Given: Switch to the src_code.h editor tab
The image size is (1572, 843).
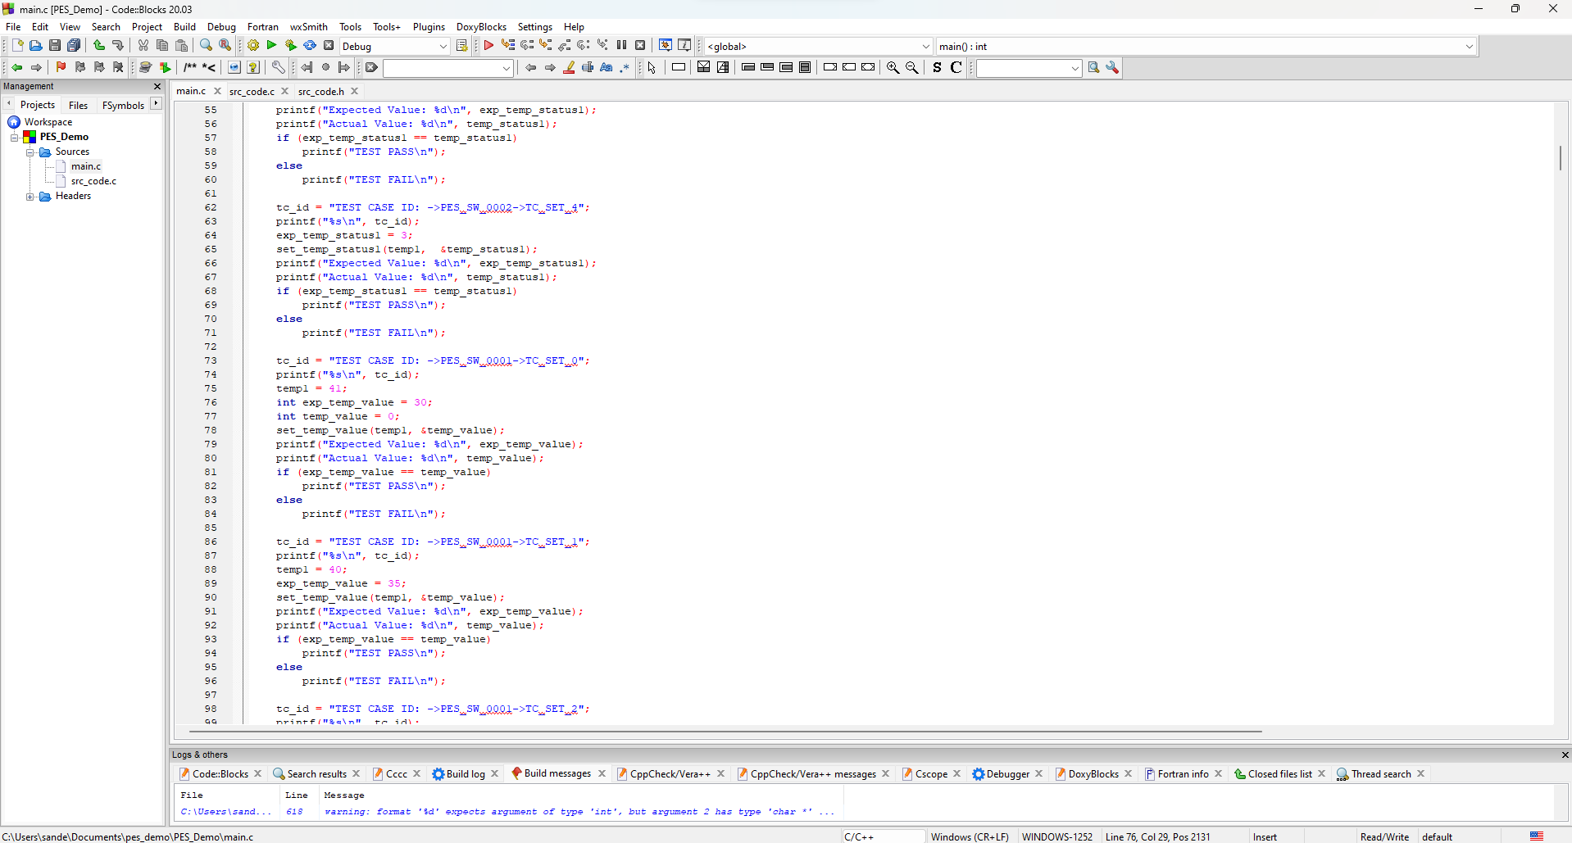Looking at the screenshot, I should 321,91.
